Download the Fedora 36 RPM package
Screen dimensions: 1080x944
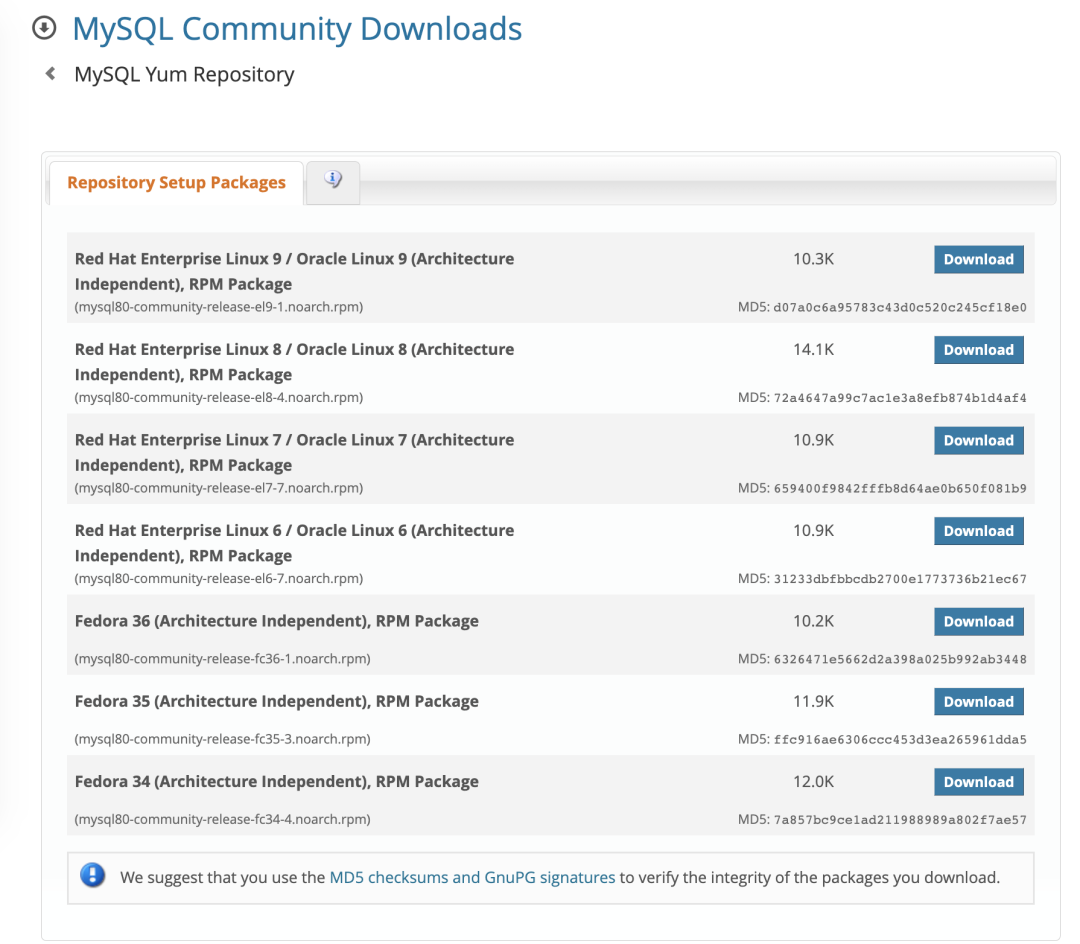pos(978,622)
